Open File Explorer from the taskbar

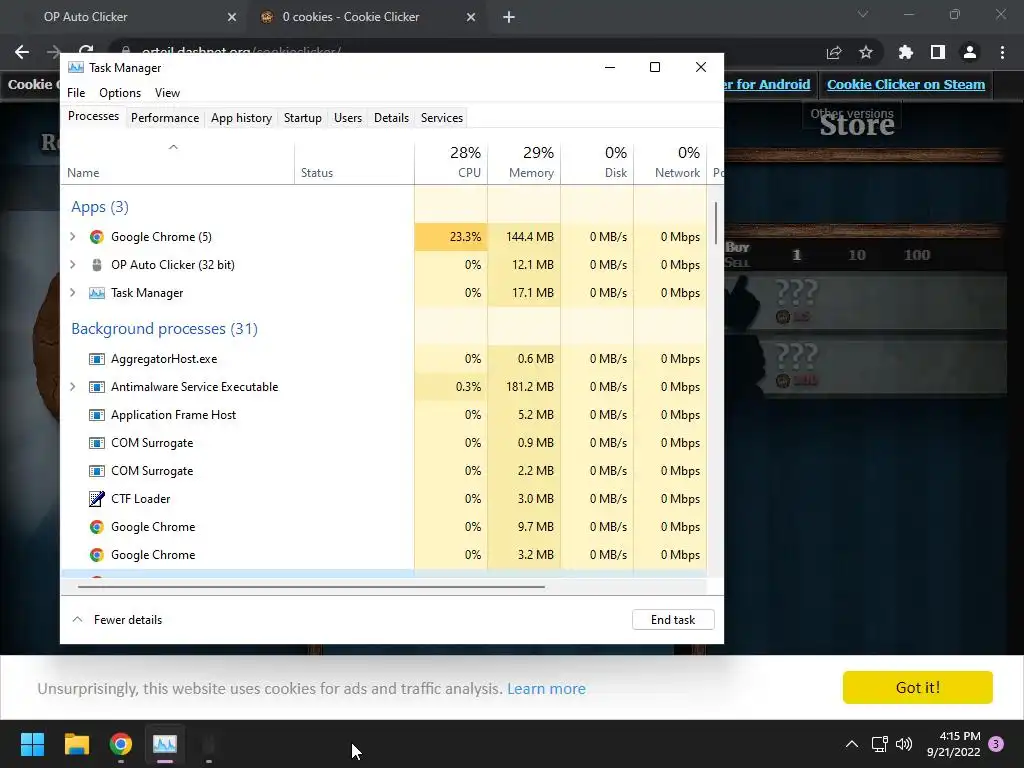(76, 744)
